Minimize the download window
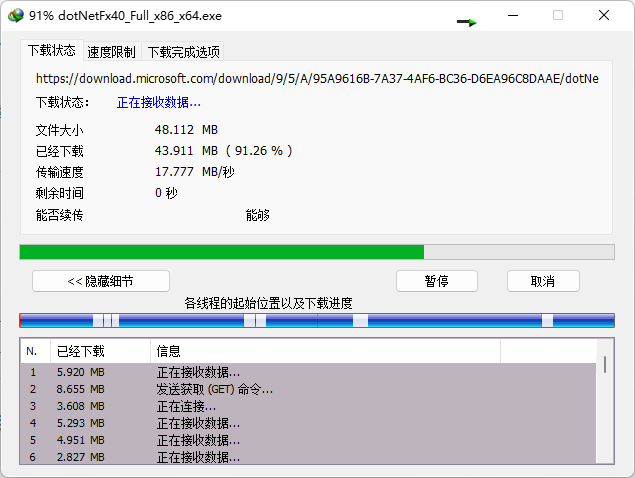 [x=513, y=15]
